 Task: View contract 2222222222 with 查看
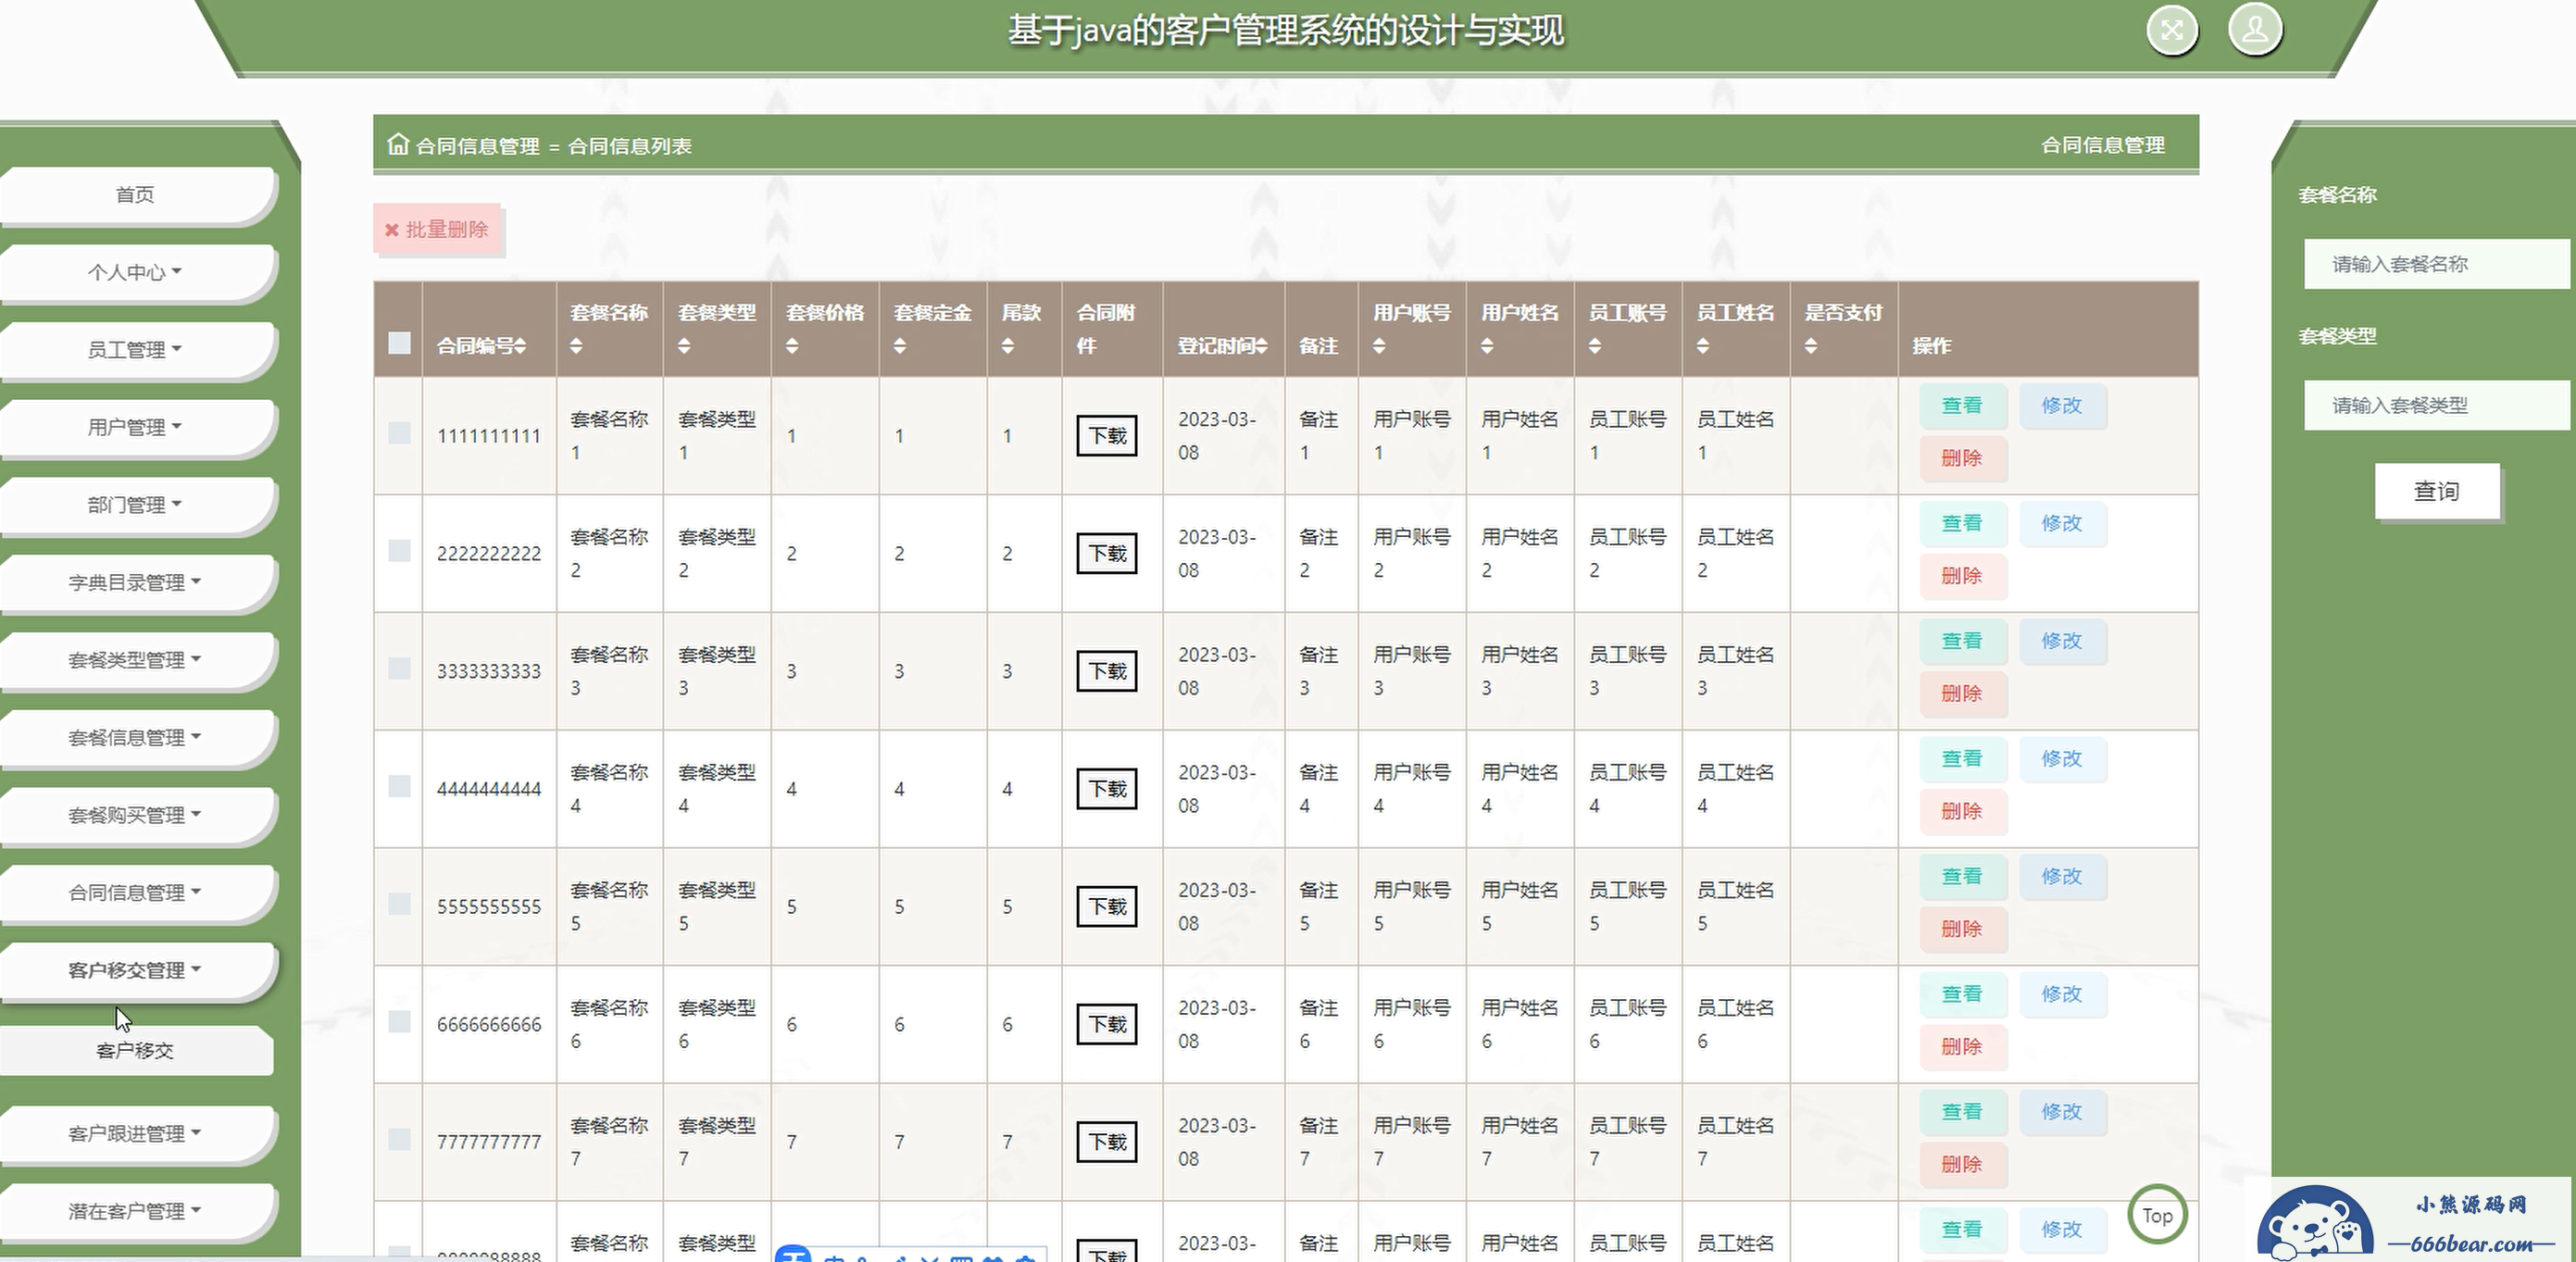click(1962, 523)
